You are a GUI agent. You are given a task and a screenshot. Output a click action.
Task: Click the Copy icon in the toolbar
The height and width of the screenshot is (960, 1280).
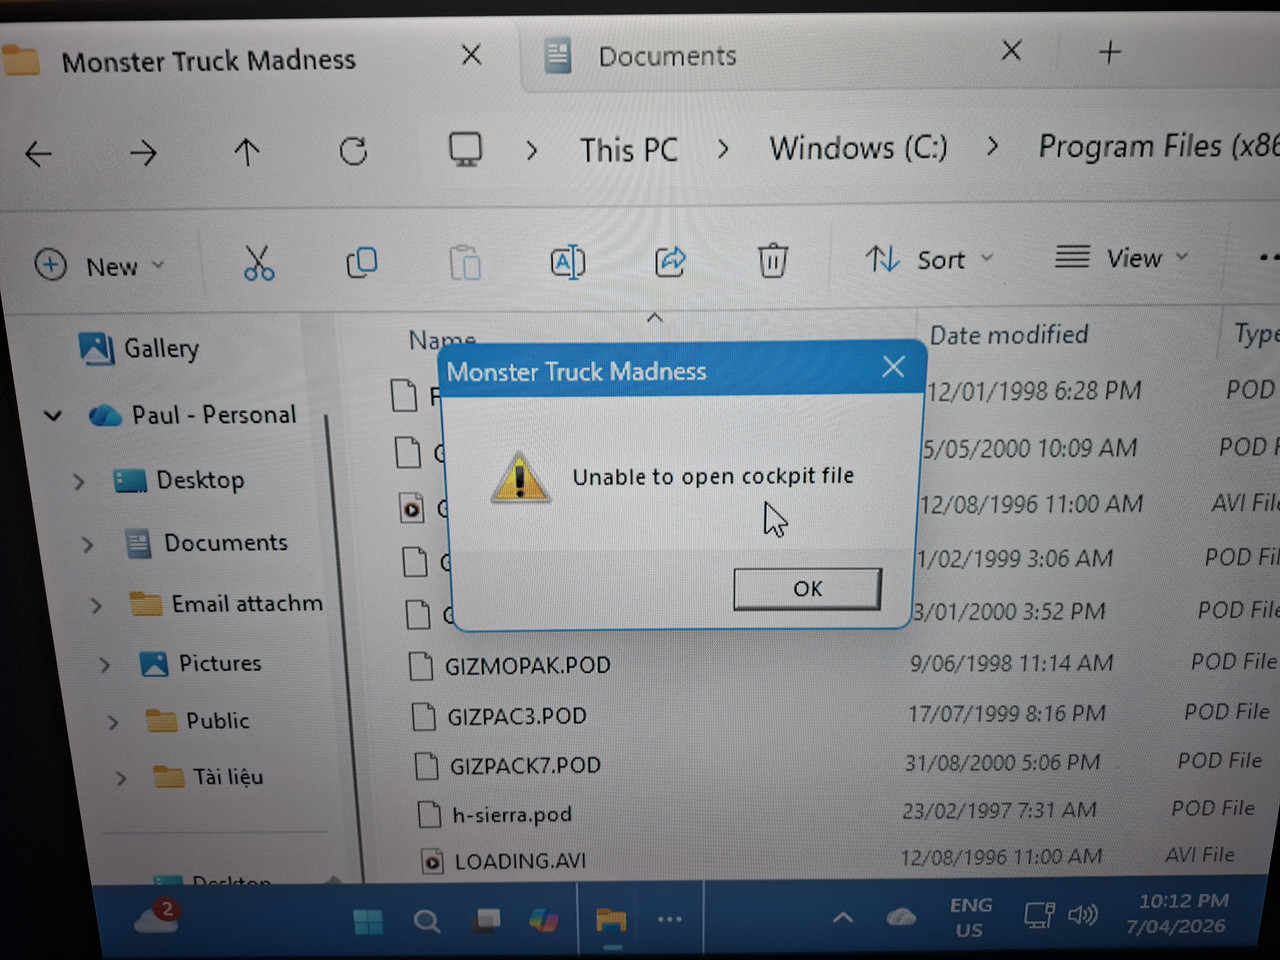(361, 263)
